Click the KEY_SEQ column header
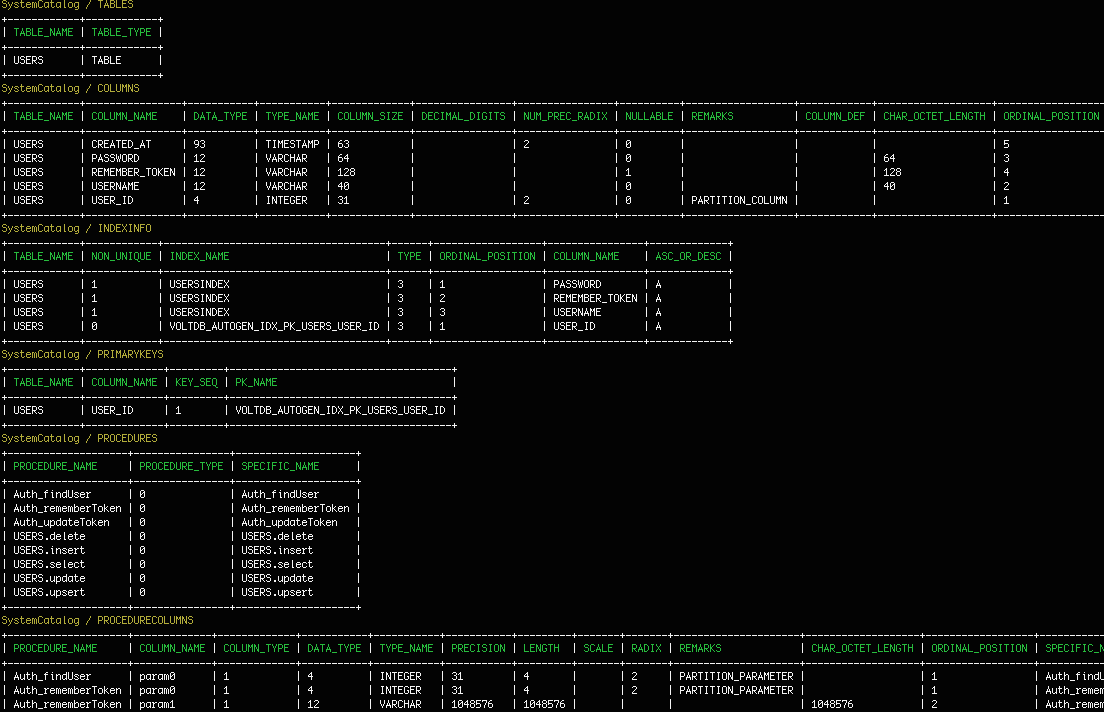 pyautogui.click(x=196, y=382)
